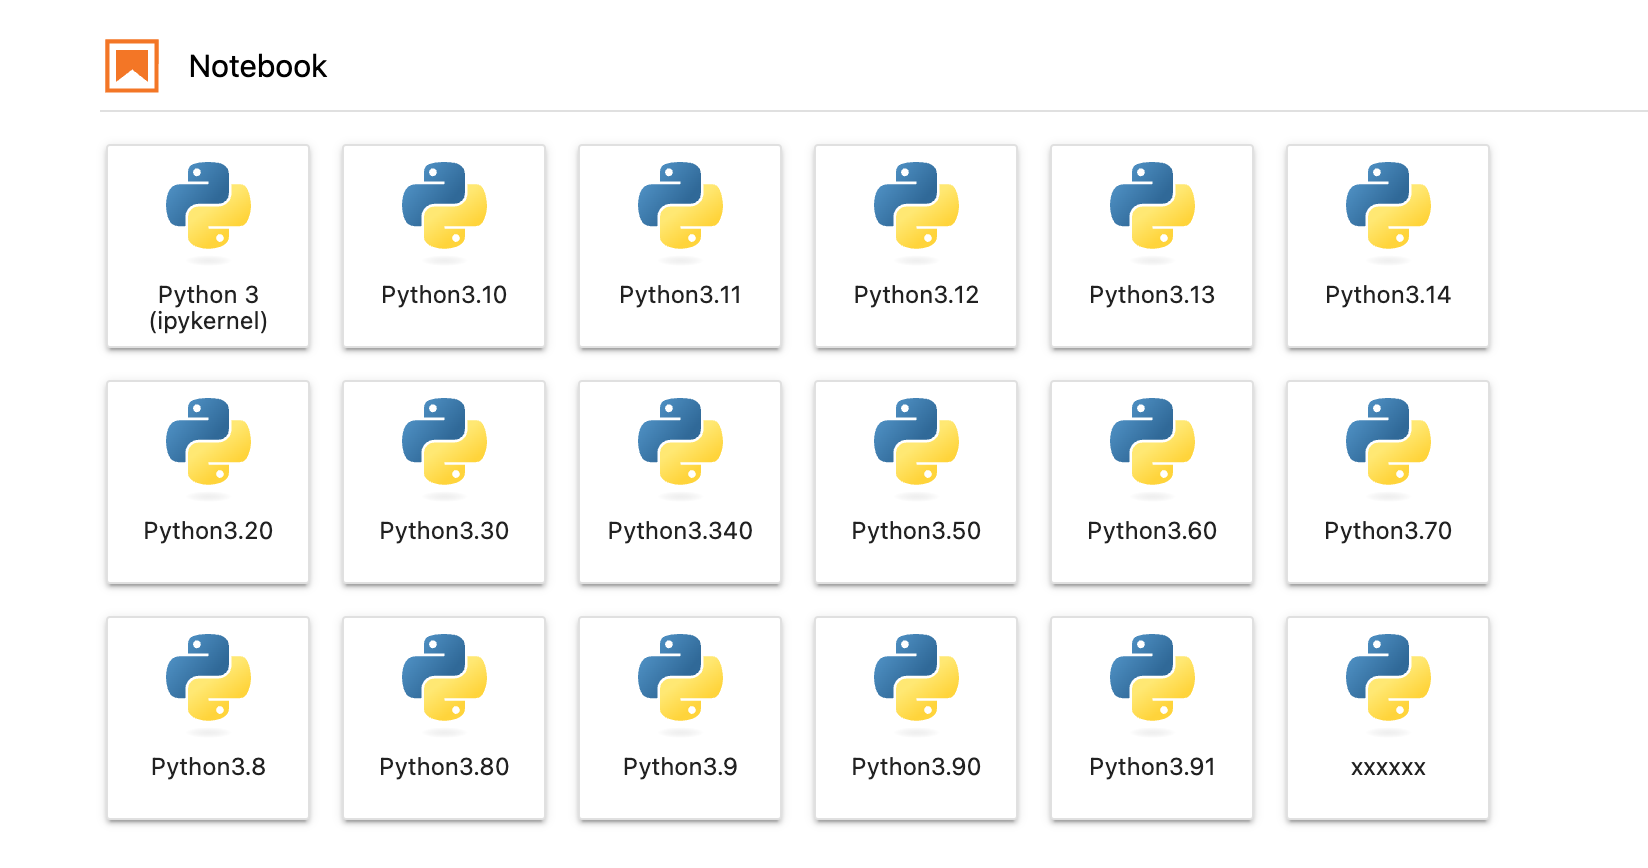The image size is (1648, 868).
Task: Click the Python3.50 kernel tile
Action: (x=916, y=482)
